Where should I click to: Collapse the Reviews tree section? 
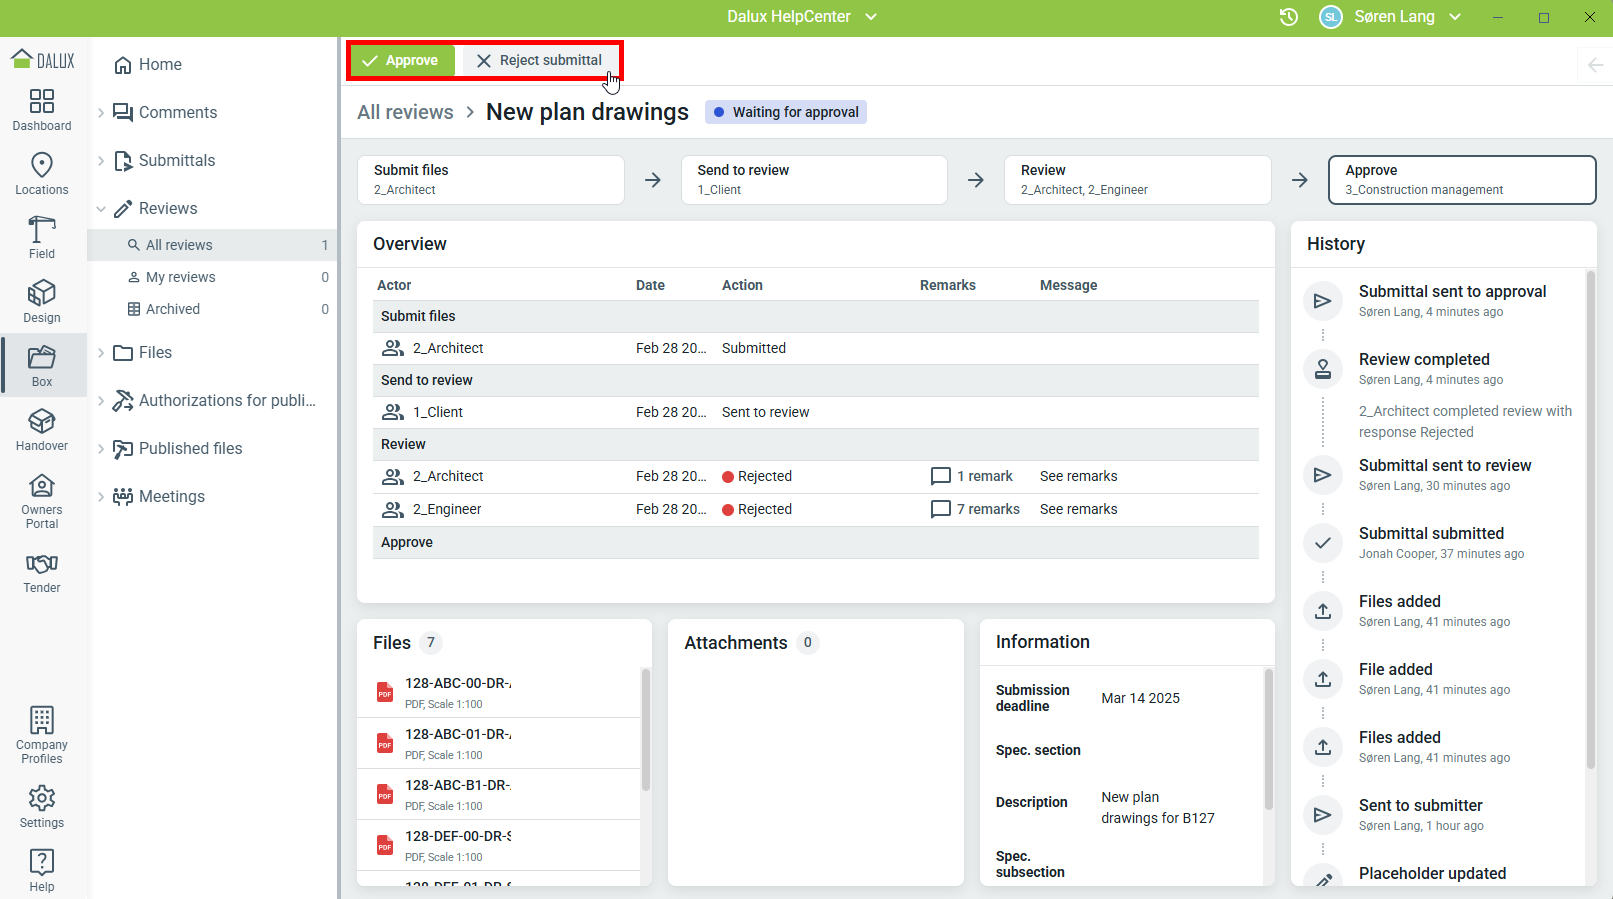[x=101, y=209]
